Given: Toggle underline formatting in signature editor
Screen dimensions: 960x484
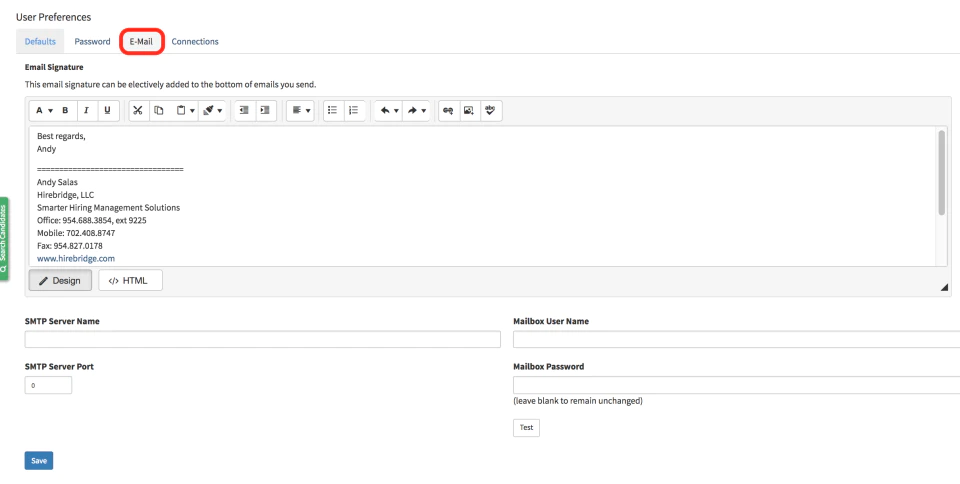Looking at the screenshot, I should [108, 111].
